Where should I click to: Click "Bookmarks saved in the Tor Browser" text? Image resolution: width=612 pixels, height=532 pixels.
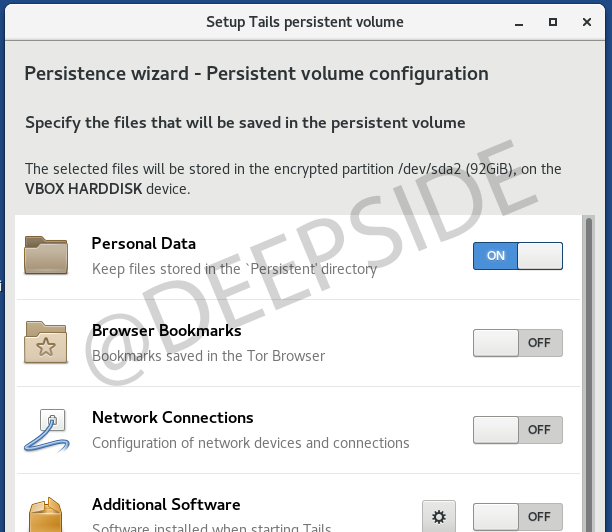(208, 356)
